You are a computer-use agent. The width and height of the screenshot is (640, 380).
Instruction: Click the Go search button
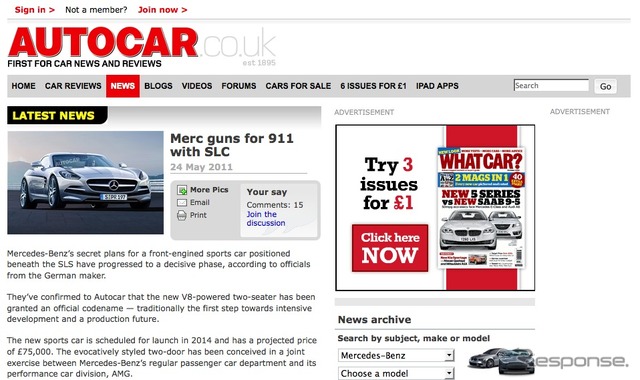click(x=605, y=86)
